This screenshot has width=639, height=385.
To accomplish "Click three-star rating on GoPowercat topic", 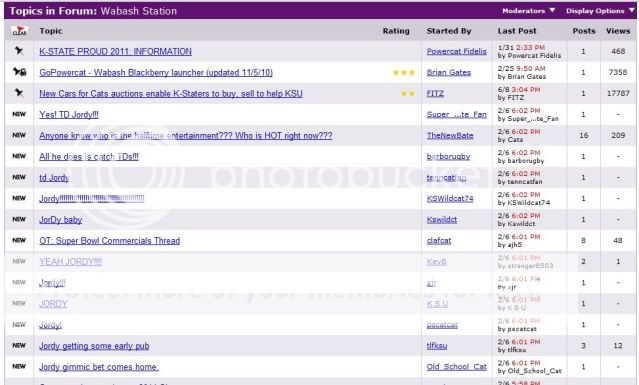I will point(403,73).
